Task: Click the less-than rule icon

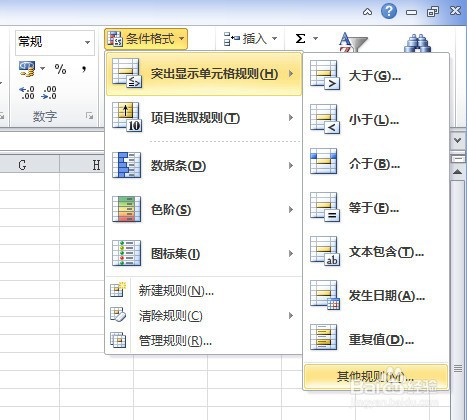Action: pos(325,119)
